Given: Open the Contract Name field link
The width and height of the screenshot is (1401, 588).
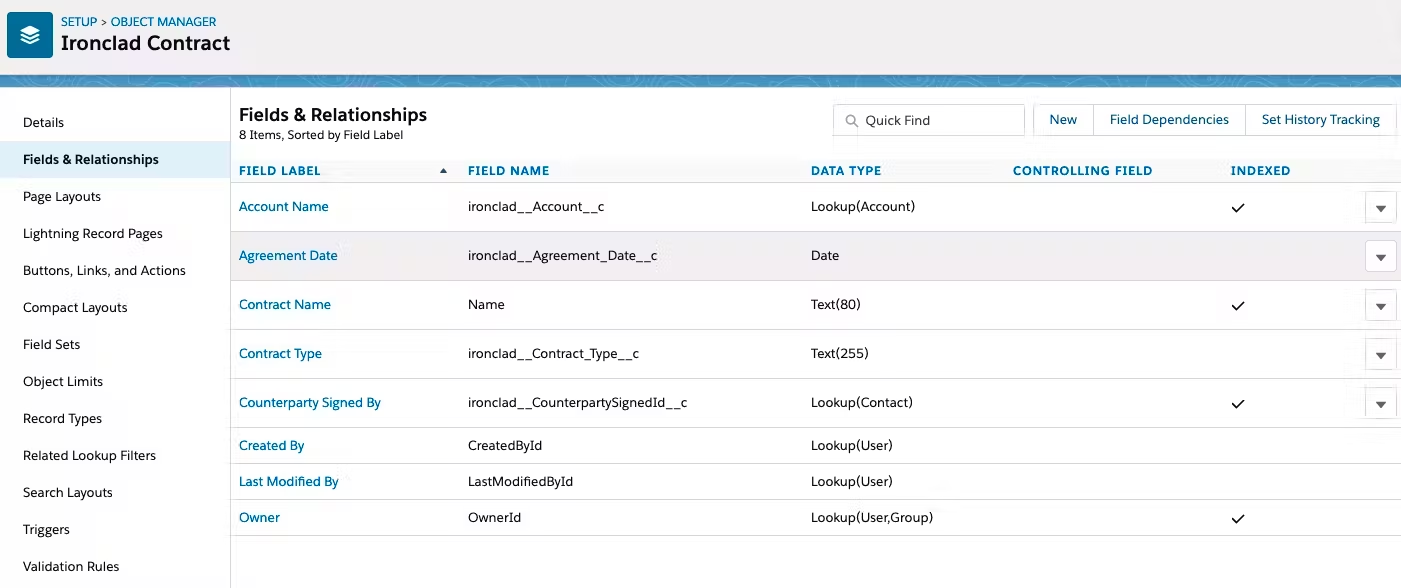Looking at the screenshot, I should (x=285, y=305).
